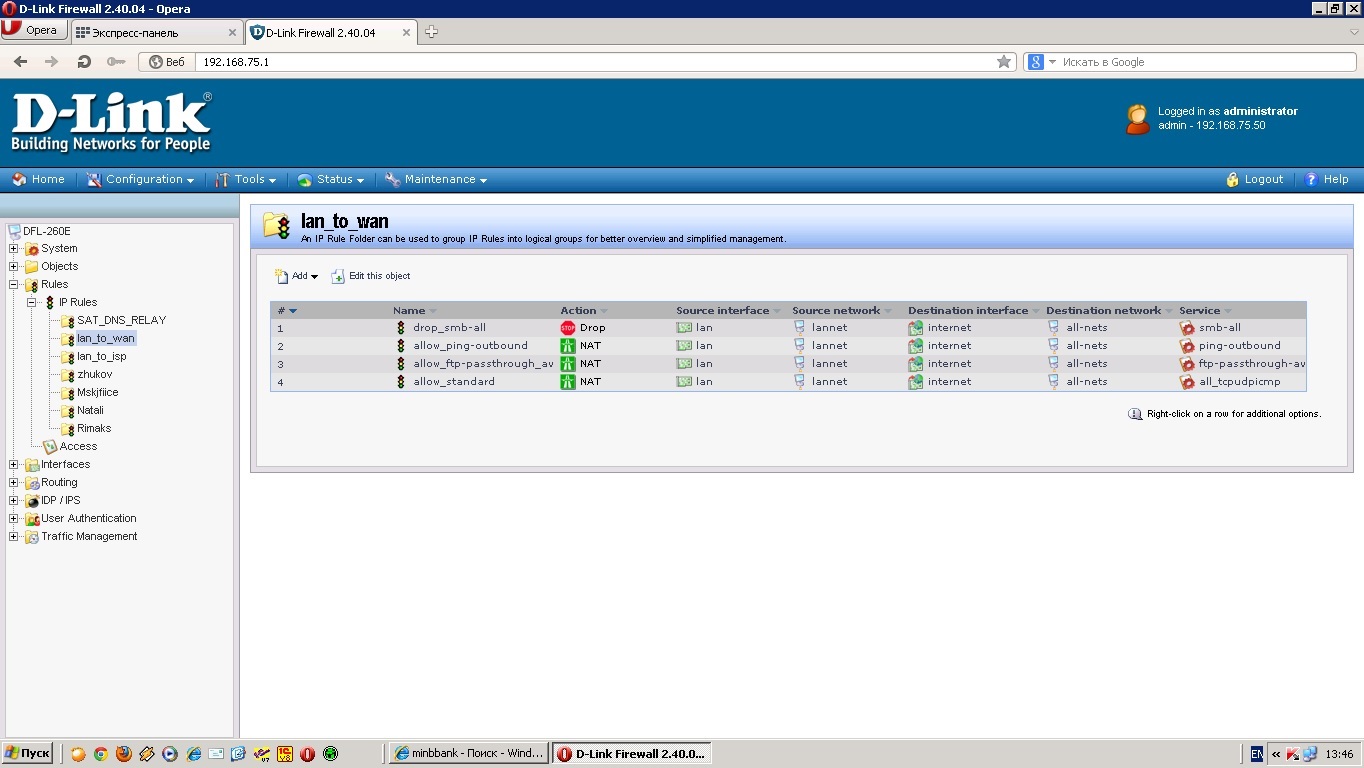Image resolution: width=1364 pixels, height=768 pixels.
Task: Click the NAT icon for allow_ping-outbound
Action: [x=568, y=346]
